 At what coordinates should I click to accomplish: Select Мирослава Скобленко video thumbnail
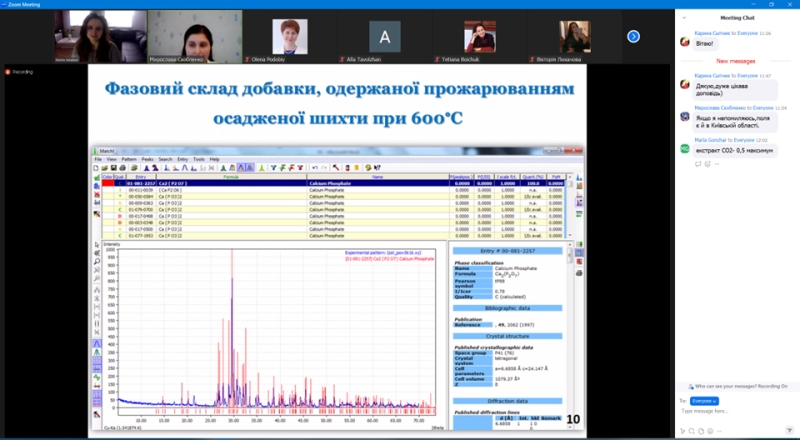(195, 36)
